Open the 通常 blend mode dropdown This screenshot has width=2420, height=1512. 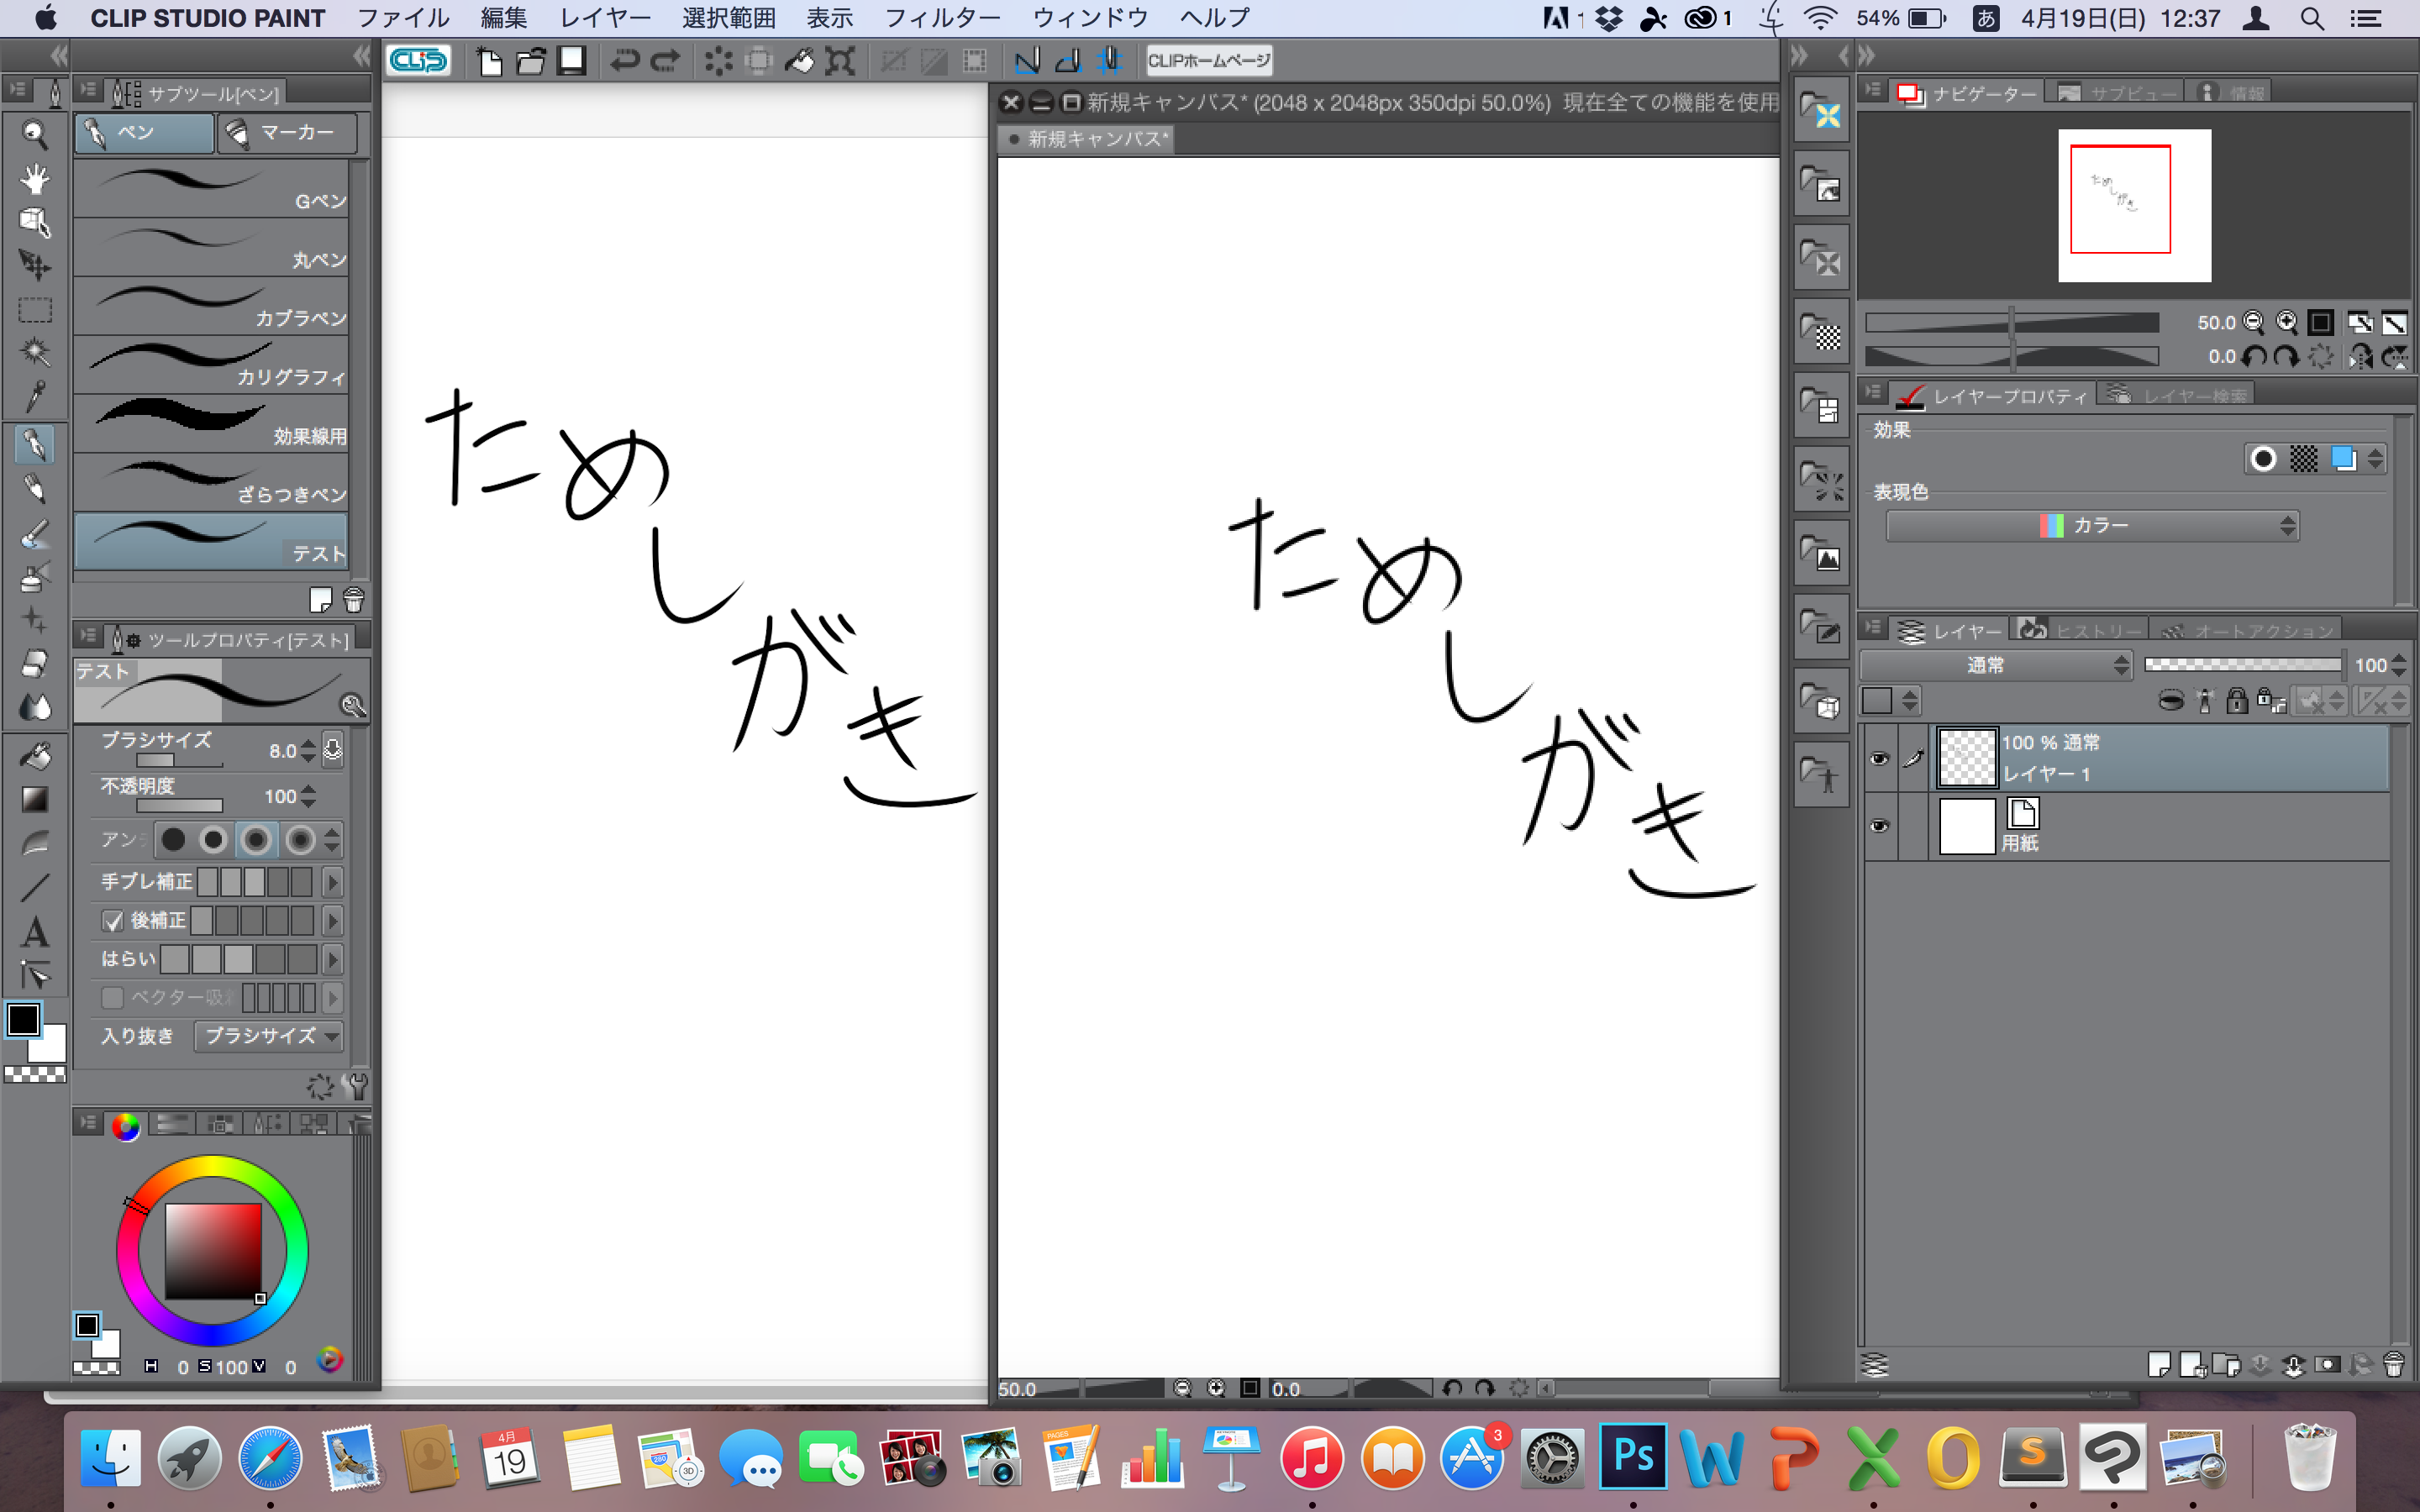coord(1995,666)
